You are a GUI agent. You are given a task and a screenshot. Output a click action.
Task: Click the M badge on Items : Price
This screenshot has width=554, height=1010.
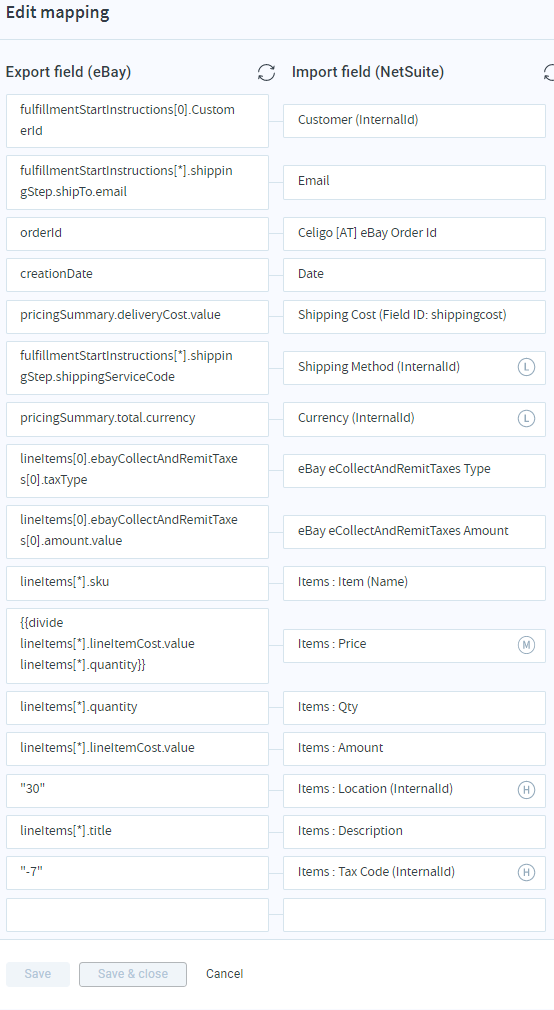click(526, 645)
